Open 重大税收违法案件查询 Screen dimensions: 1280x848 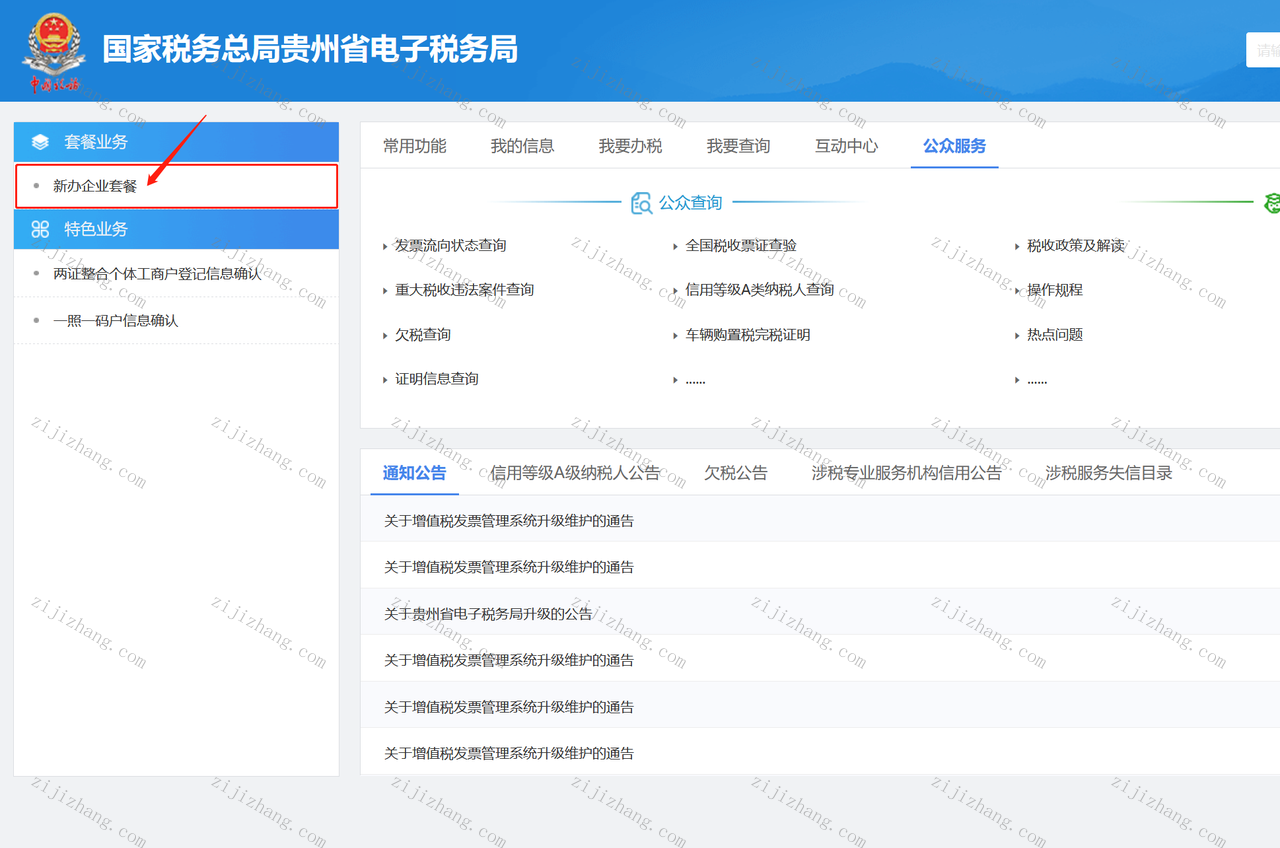(x=464, y=290)
